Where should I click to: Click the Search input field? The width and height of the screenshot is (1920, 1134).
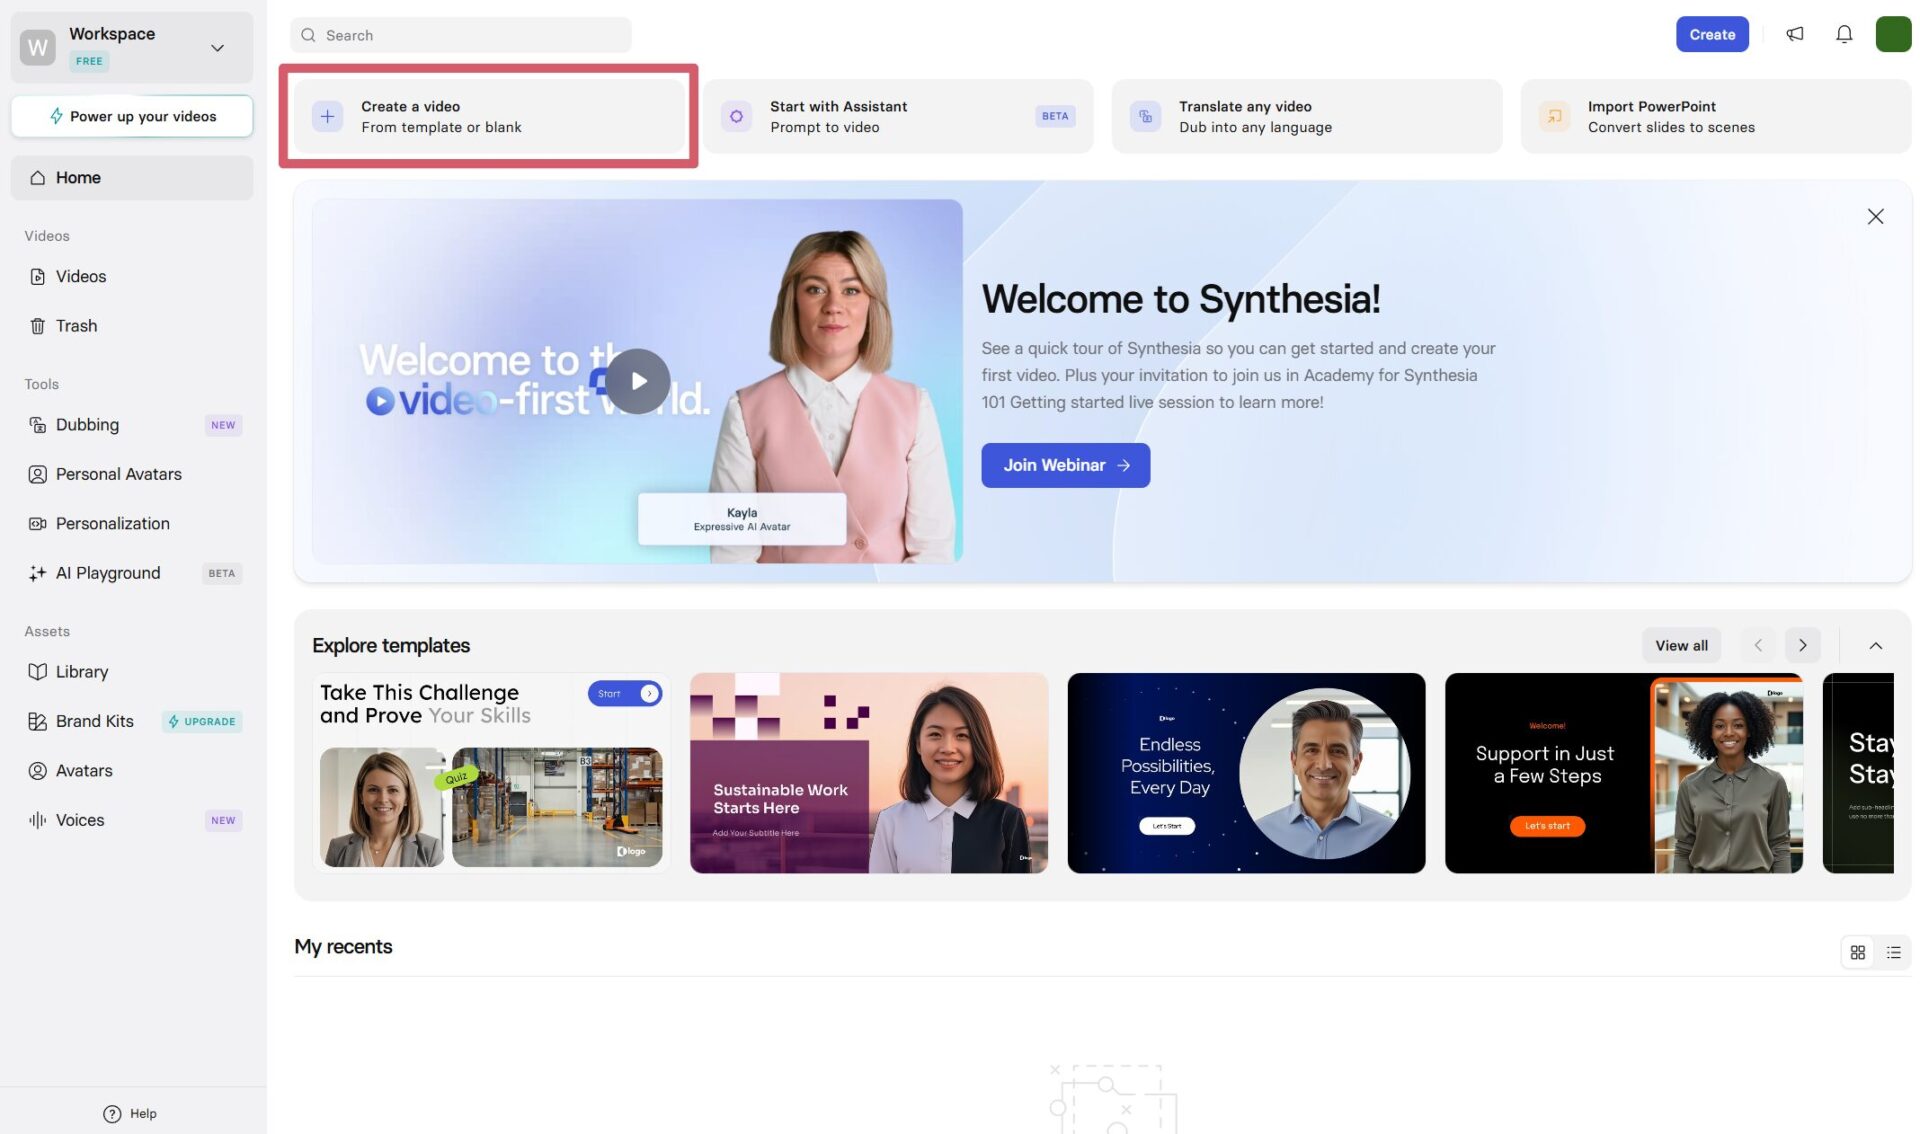coord(461,35)
